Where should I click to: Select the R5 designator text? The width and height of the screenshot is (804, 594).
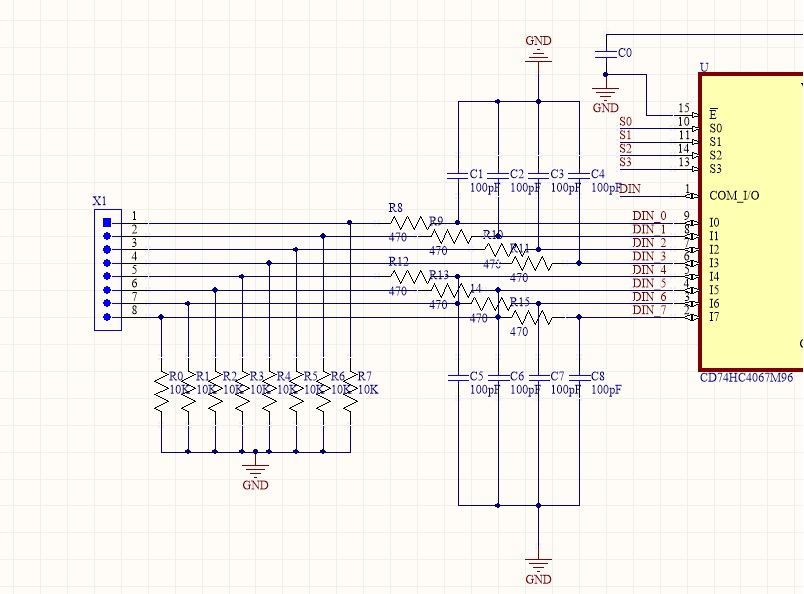311,377
